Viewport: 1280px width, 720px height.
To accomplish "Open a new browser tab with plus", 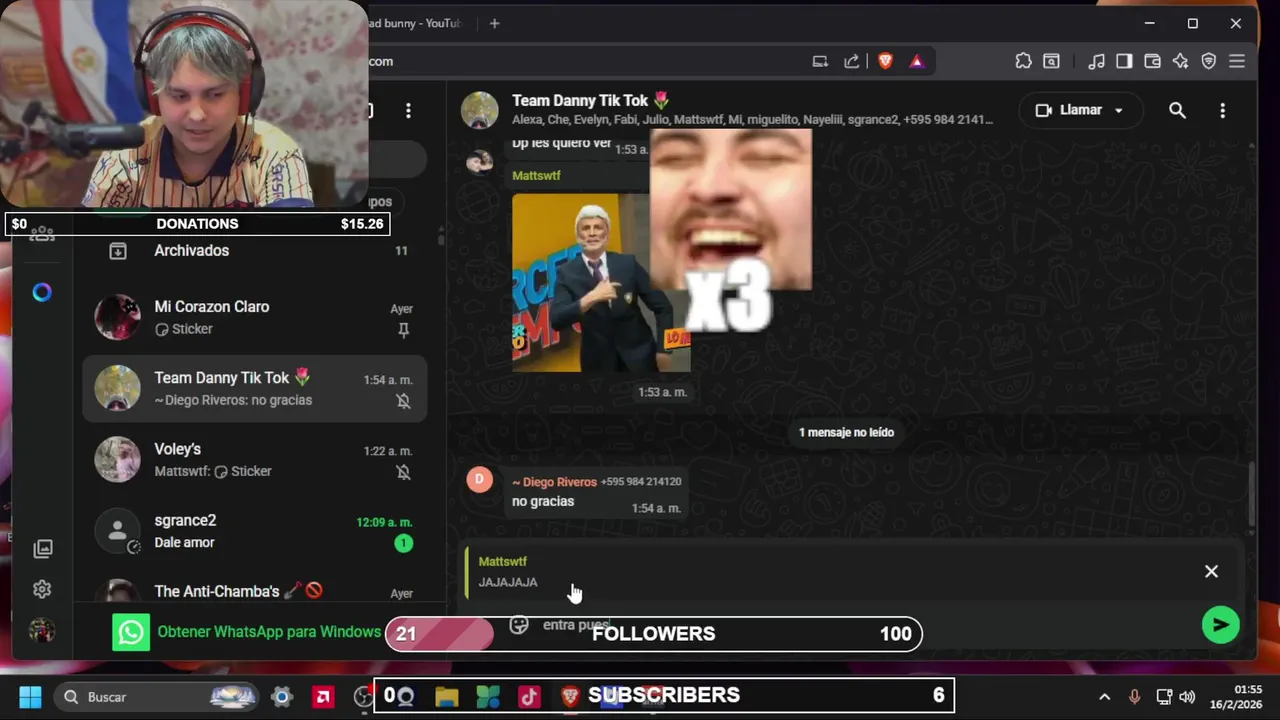I will (x=494, y=23).
